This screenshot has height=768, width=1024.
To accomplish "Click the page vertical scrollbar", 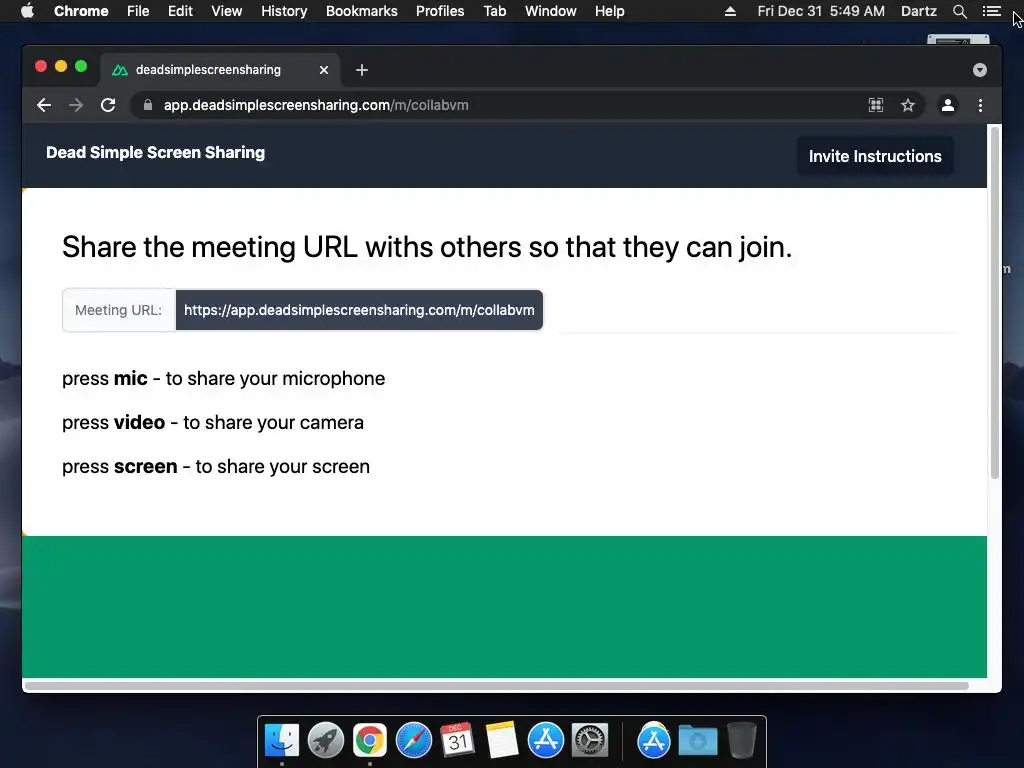I will pyautogui.click(x=995, y=303).
